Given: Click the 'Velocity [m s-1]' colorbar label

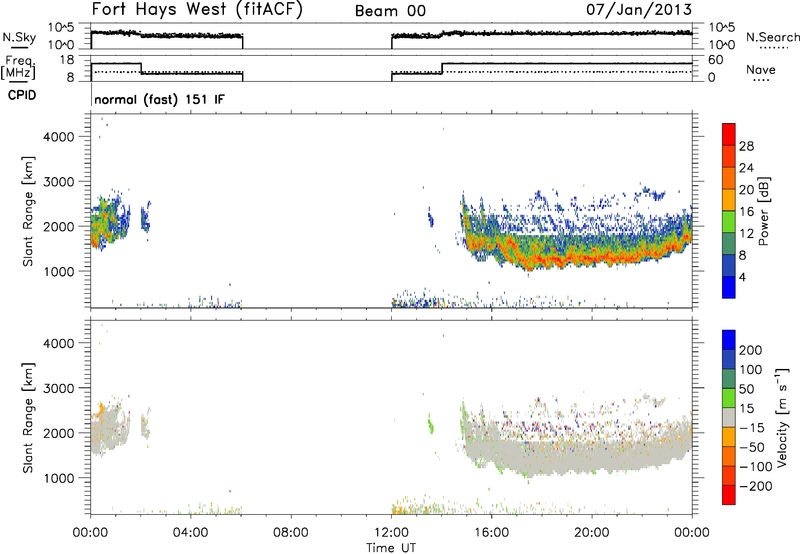Looking at the screenshot, I should pyautogui.click(x=781, y=417).
